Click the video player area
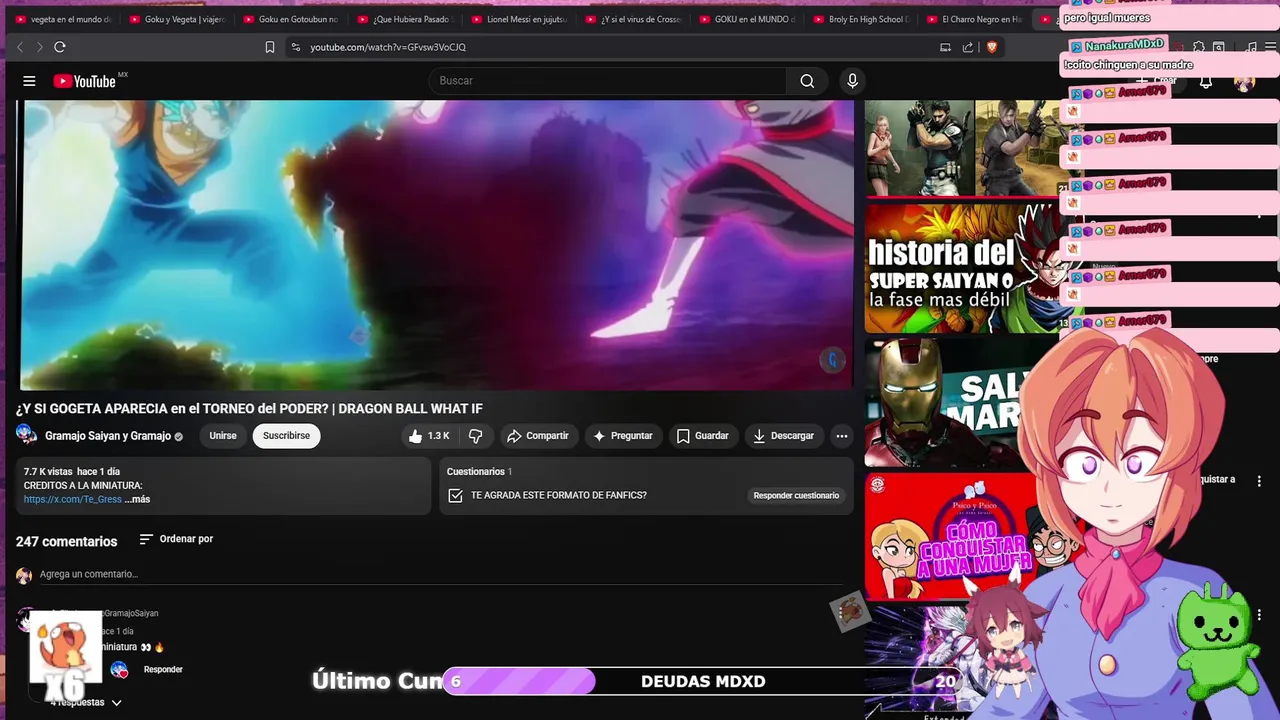Image resolution: width=1280 pixels, height=720 pixels. (437, 245)
